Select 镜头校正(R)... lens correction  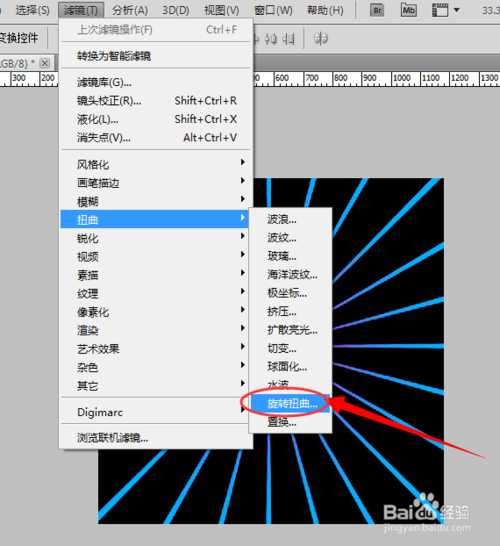coord(156,101)
